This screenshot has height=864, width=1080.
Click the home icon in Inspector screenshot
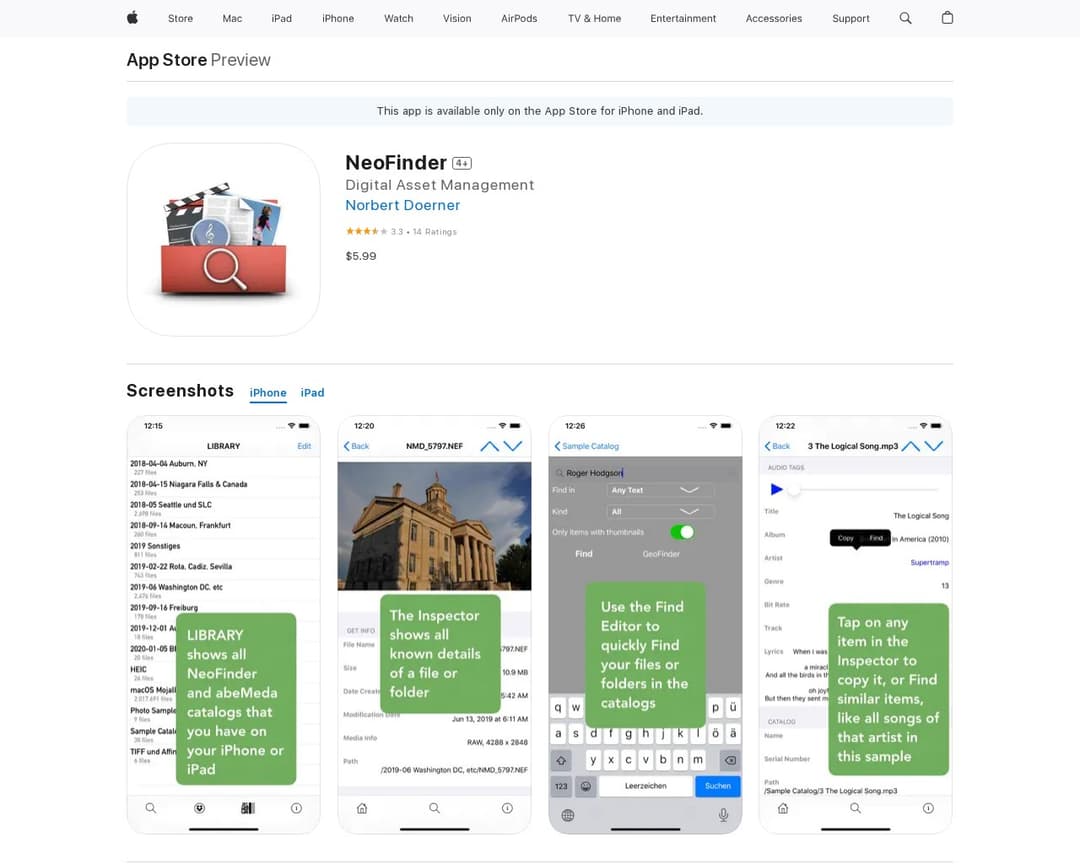tap(362, 808)
